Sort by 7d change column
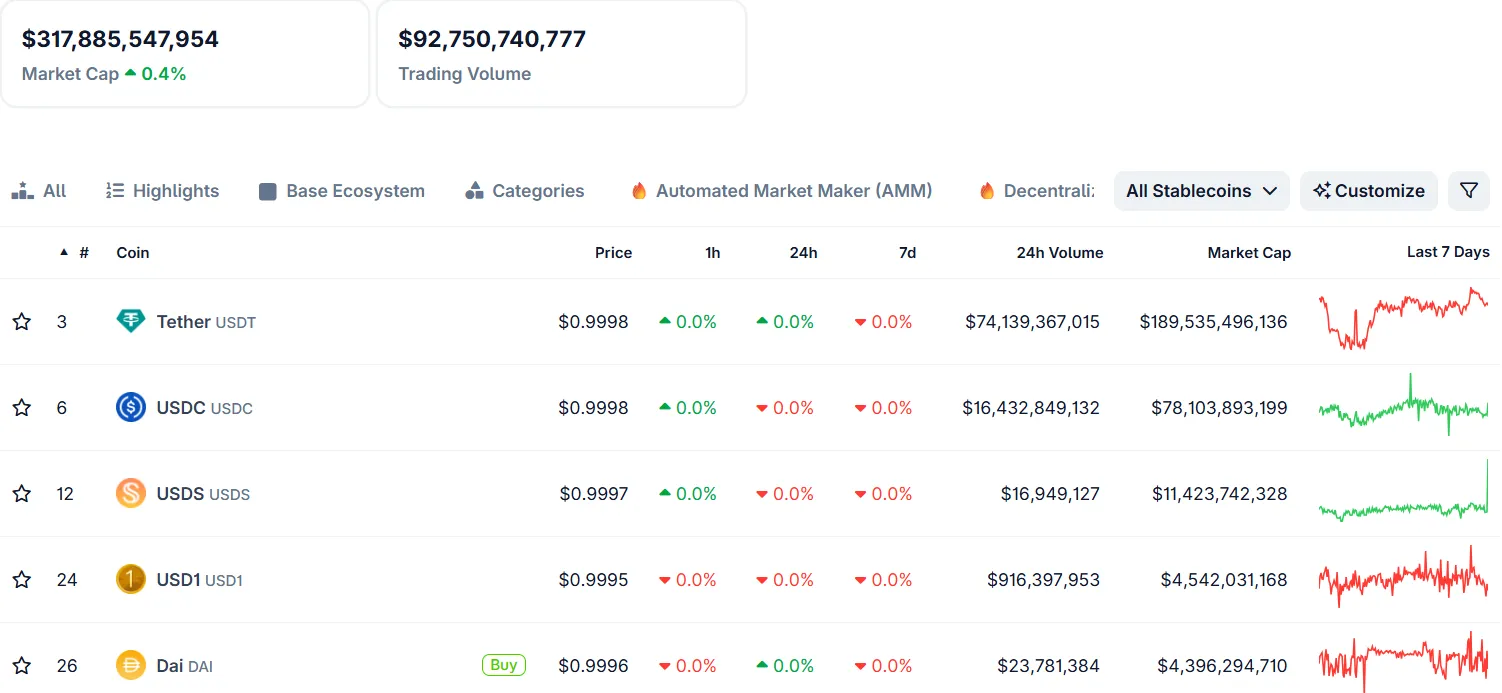 click(x=907, y=253)
